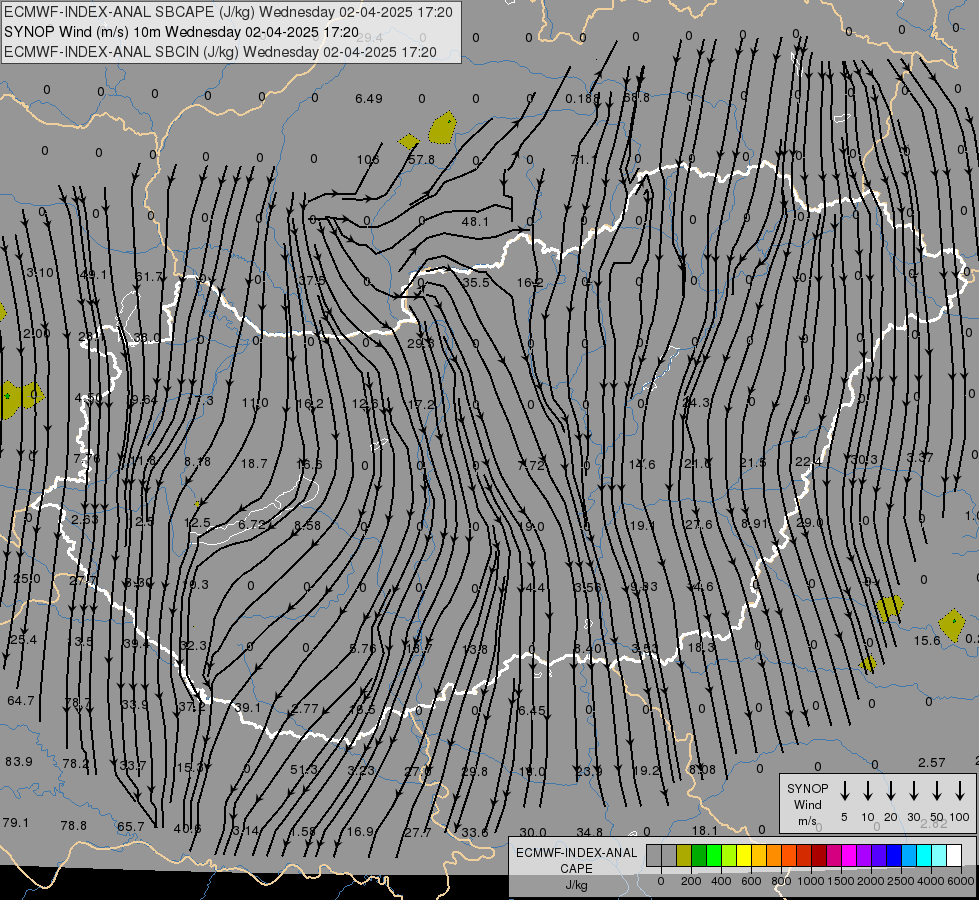Click the 6000 tick label on CAPE scale
The height and width of the screenshot is (900, 979).
961,881
